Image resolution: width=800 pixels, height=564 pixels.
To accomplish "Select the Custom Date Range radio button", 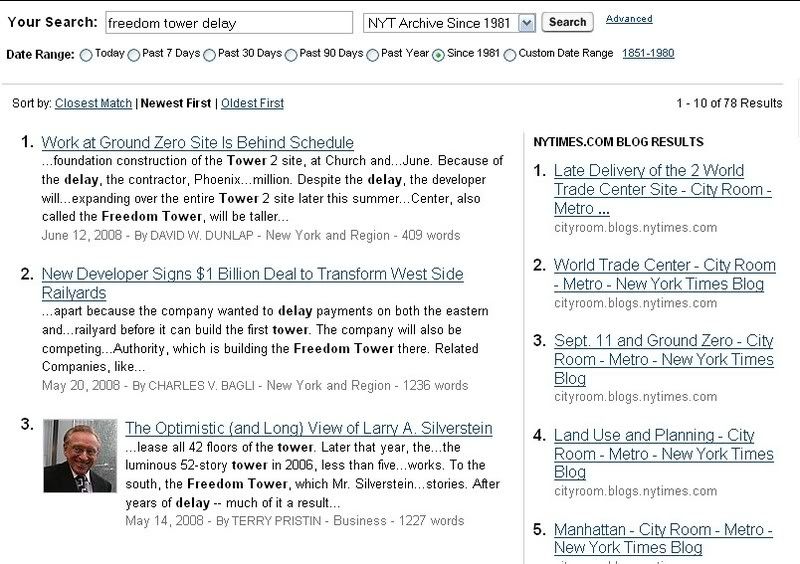I will (x=510, y=55).
